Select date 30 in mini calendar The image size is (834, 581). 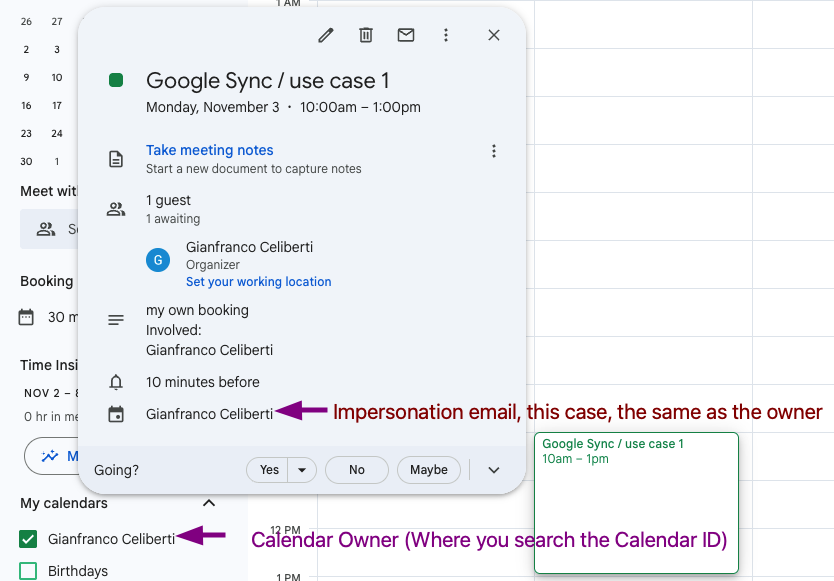coord(26,162)
